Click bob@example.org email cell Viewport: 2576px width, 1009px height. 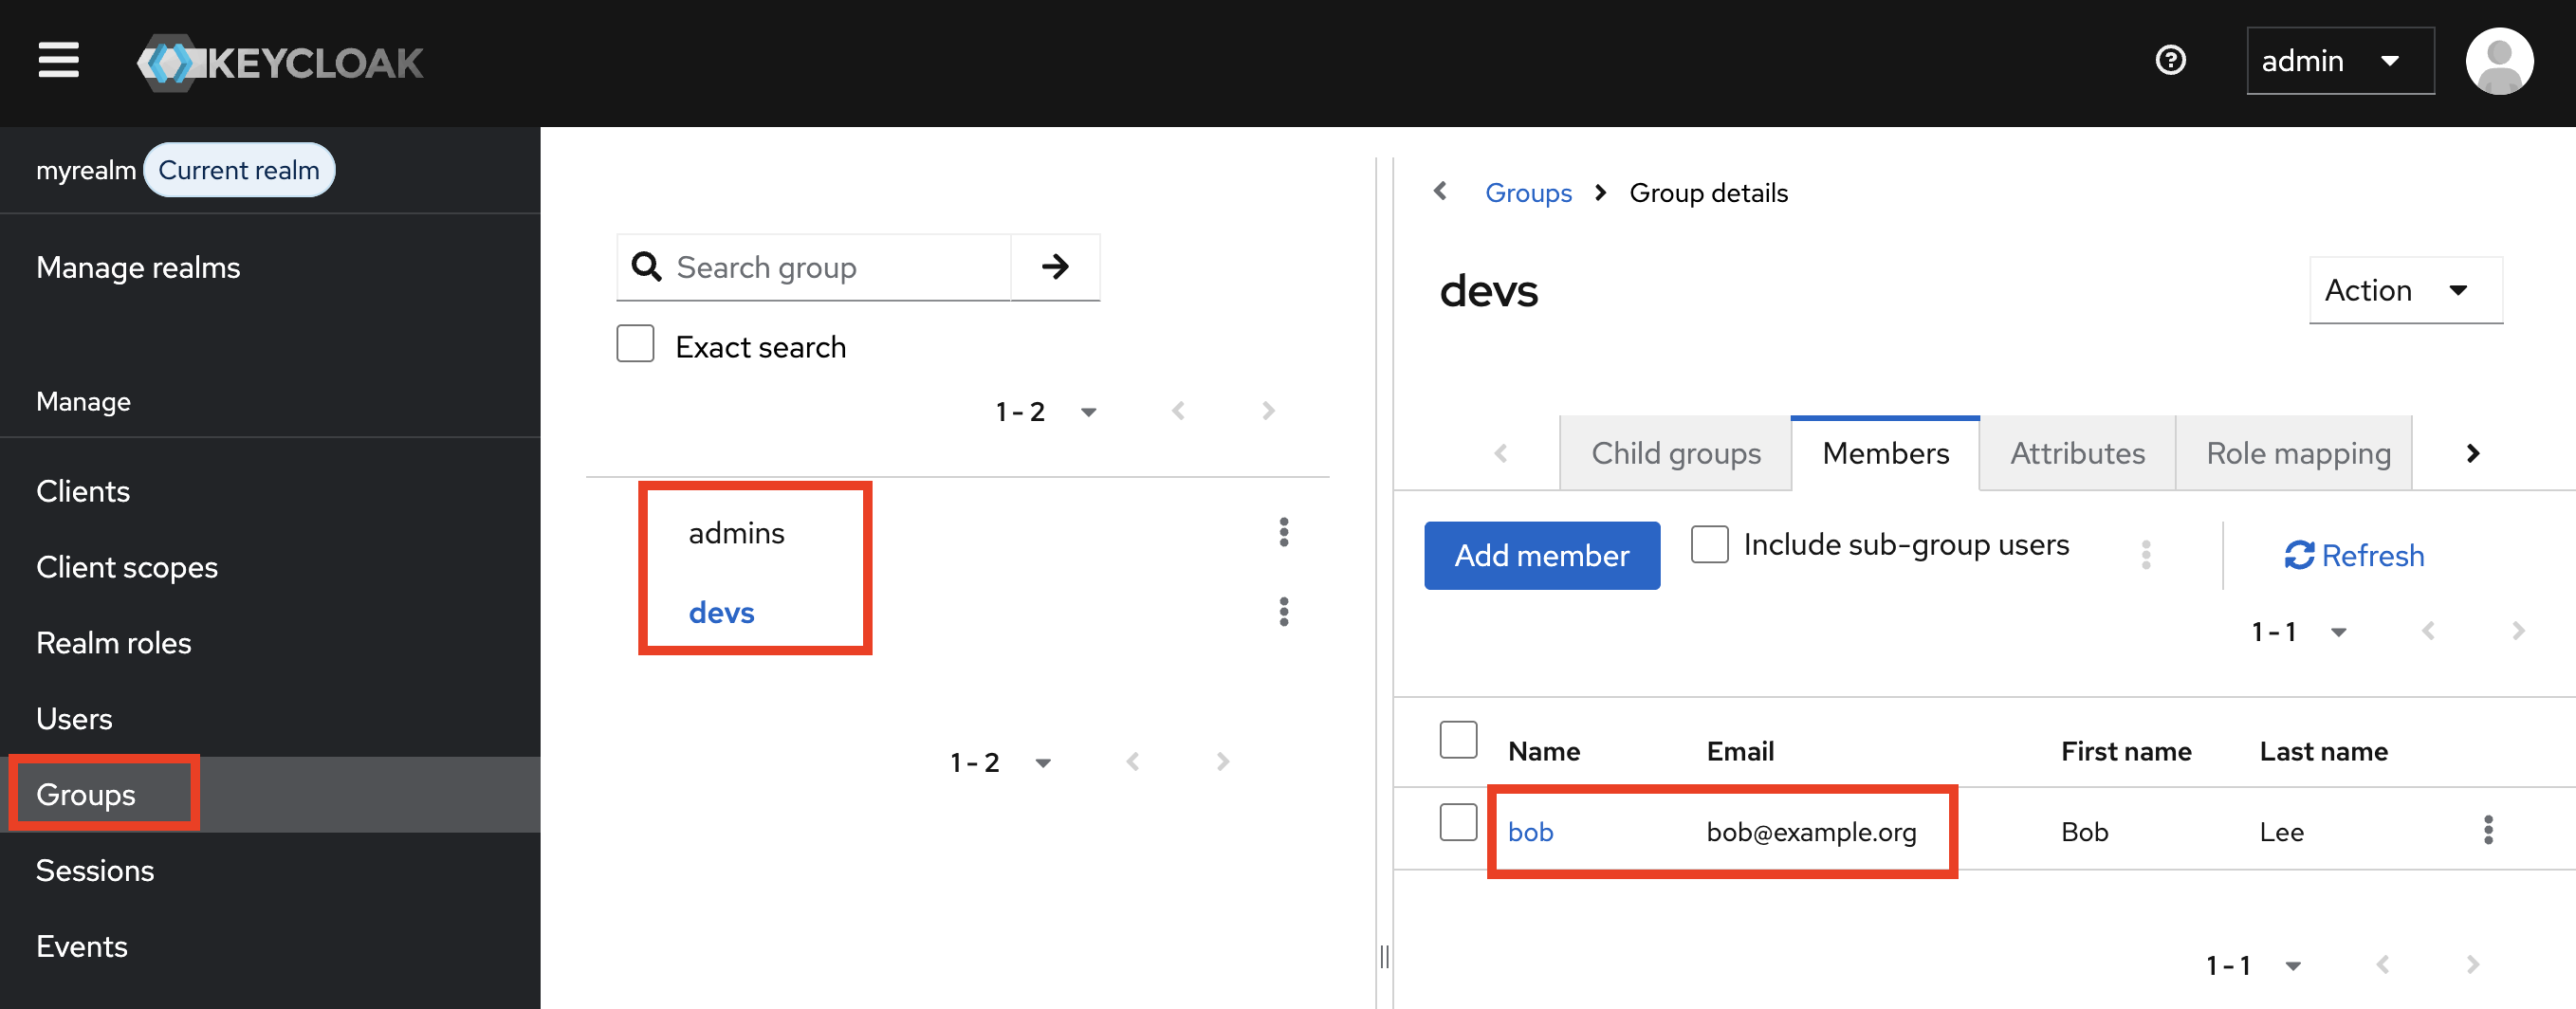coord(1811,831)
